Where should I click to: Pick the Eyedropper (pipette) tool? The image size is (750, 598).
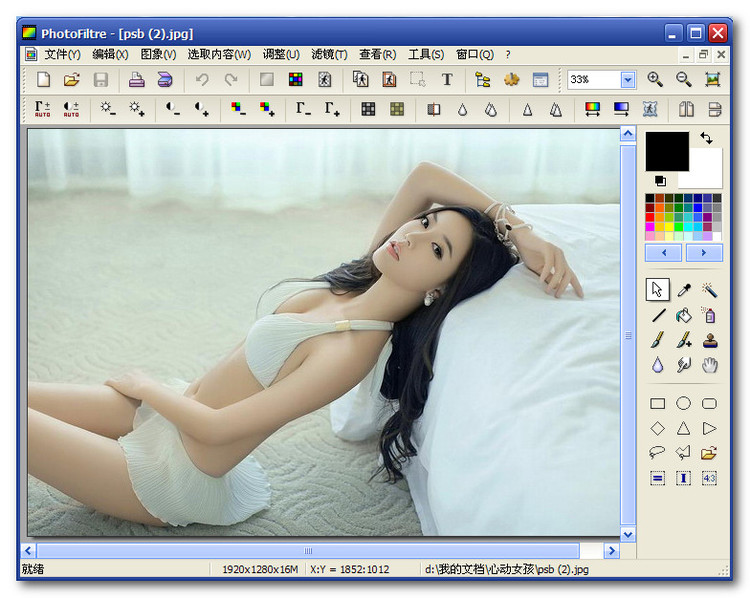(x=684, y=290)
